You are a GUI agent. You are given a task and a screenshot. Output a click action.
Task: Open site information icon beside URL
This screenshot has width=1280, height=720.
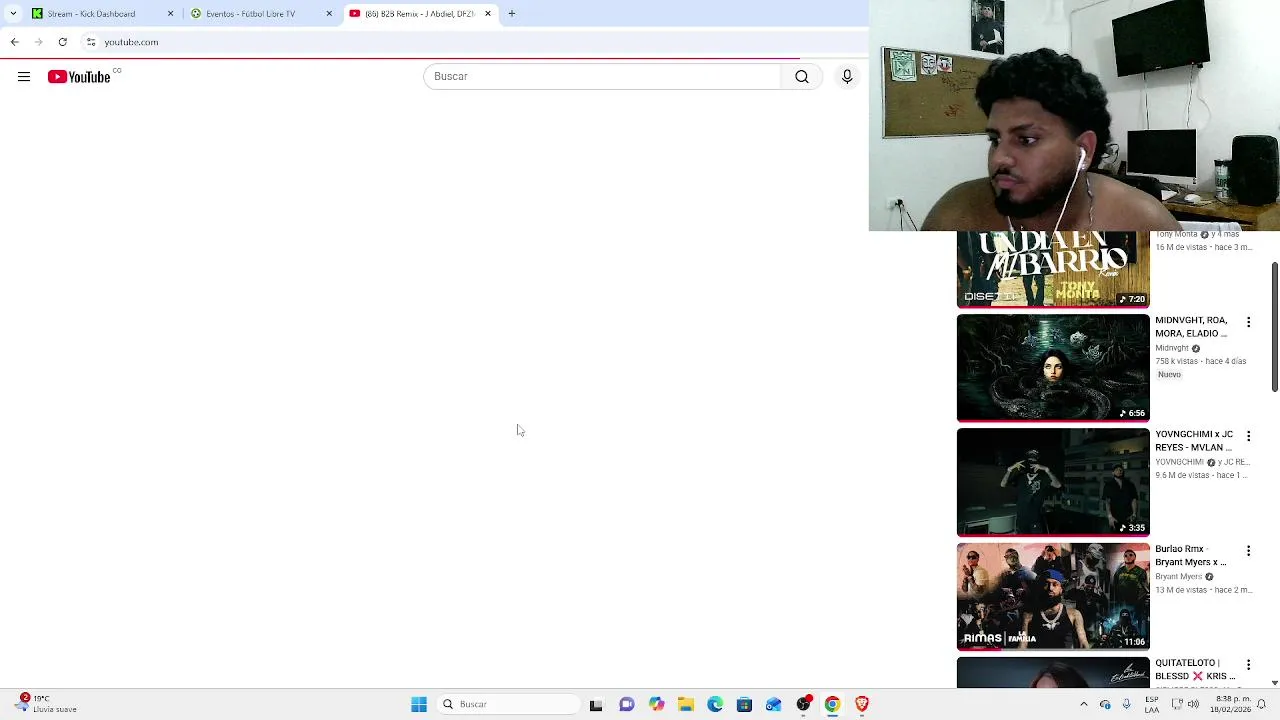coord(91,42)
